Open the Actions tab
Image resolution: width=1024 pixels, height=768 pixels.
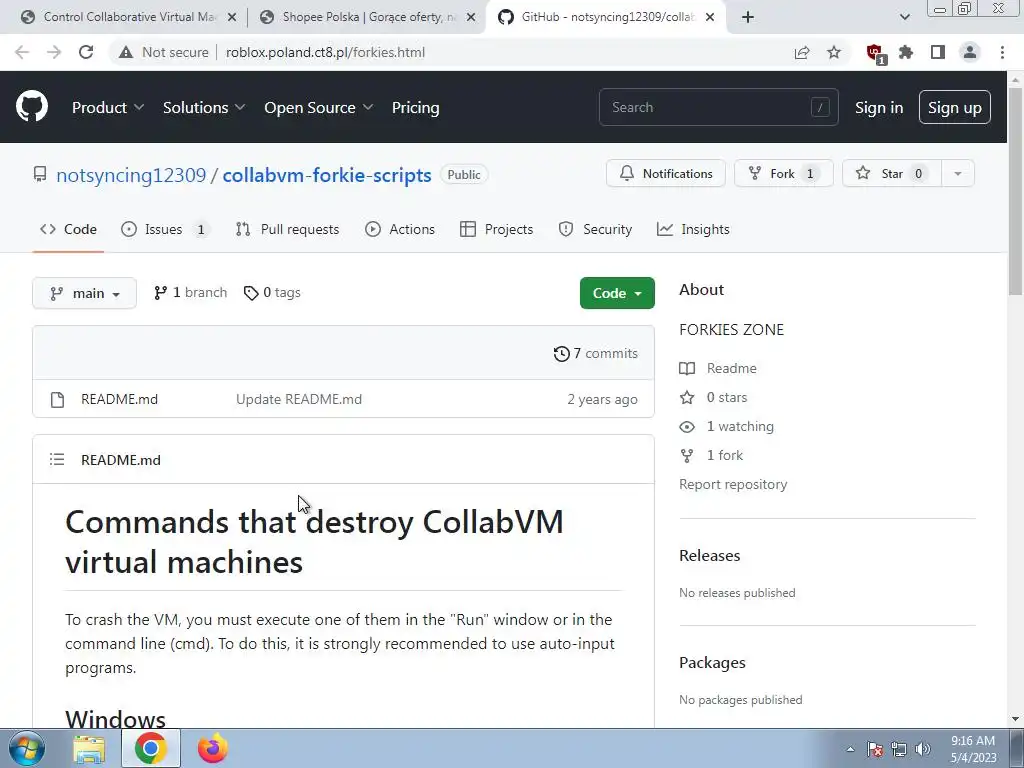[400, 229]
